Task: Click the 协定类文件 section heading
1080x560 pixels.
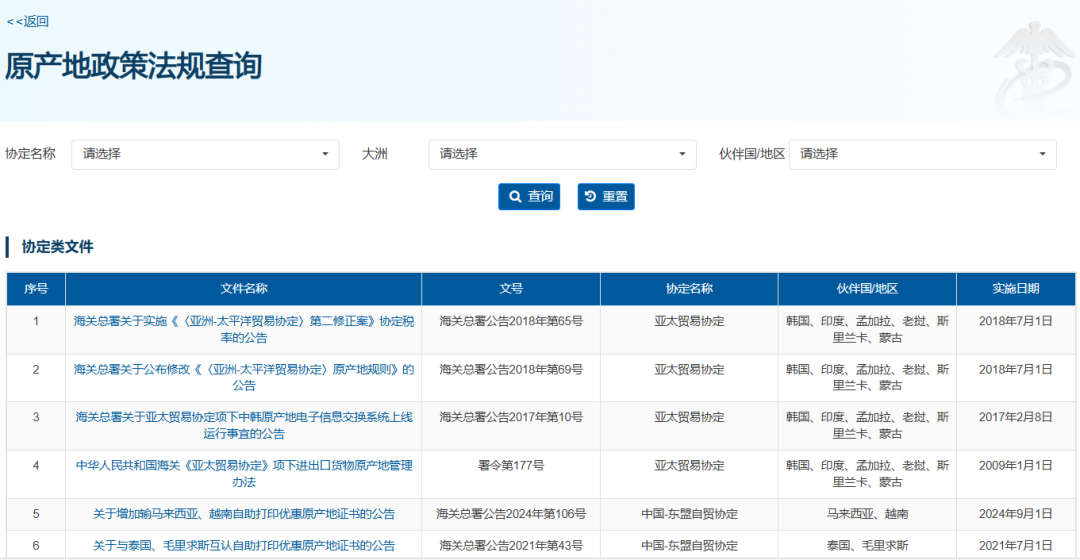Action: [57, 247]
